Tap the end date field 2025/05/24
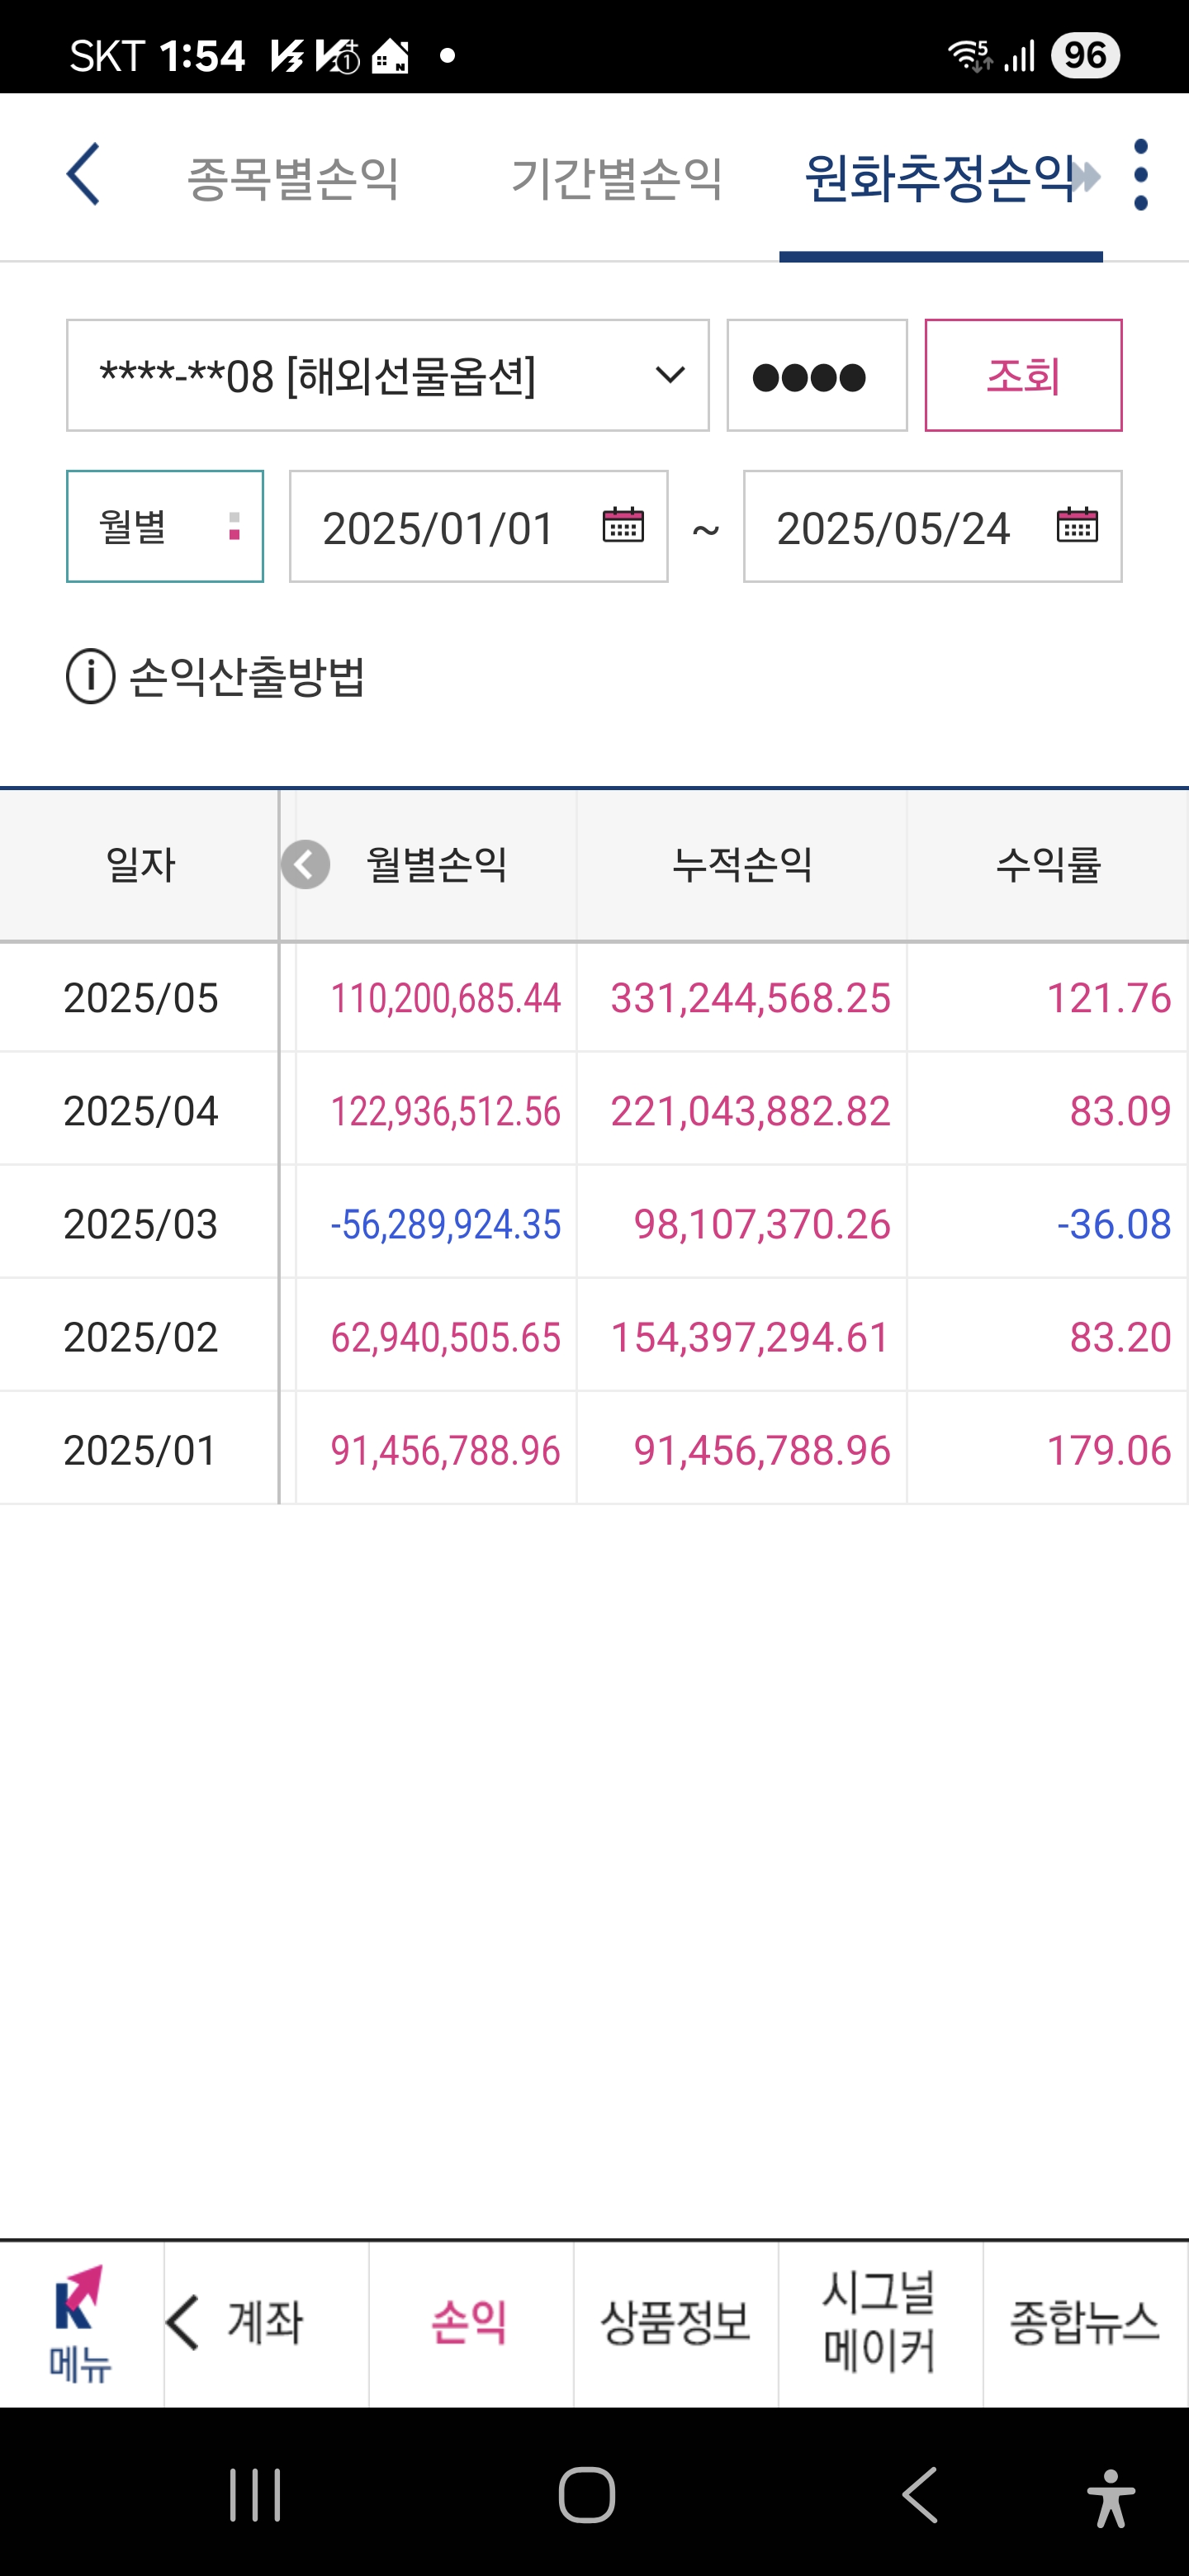 click(933, 526)
